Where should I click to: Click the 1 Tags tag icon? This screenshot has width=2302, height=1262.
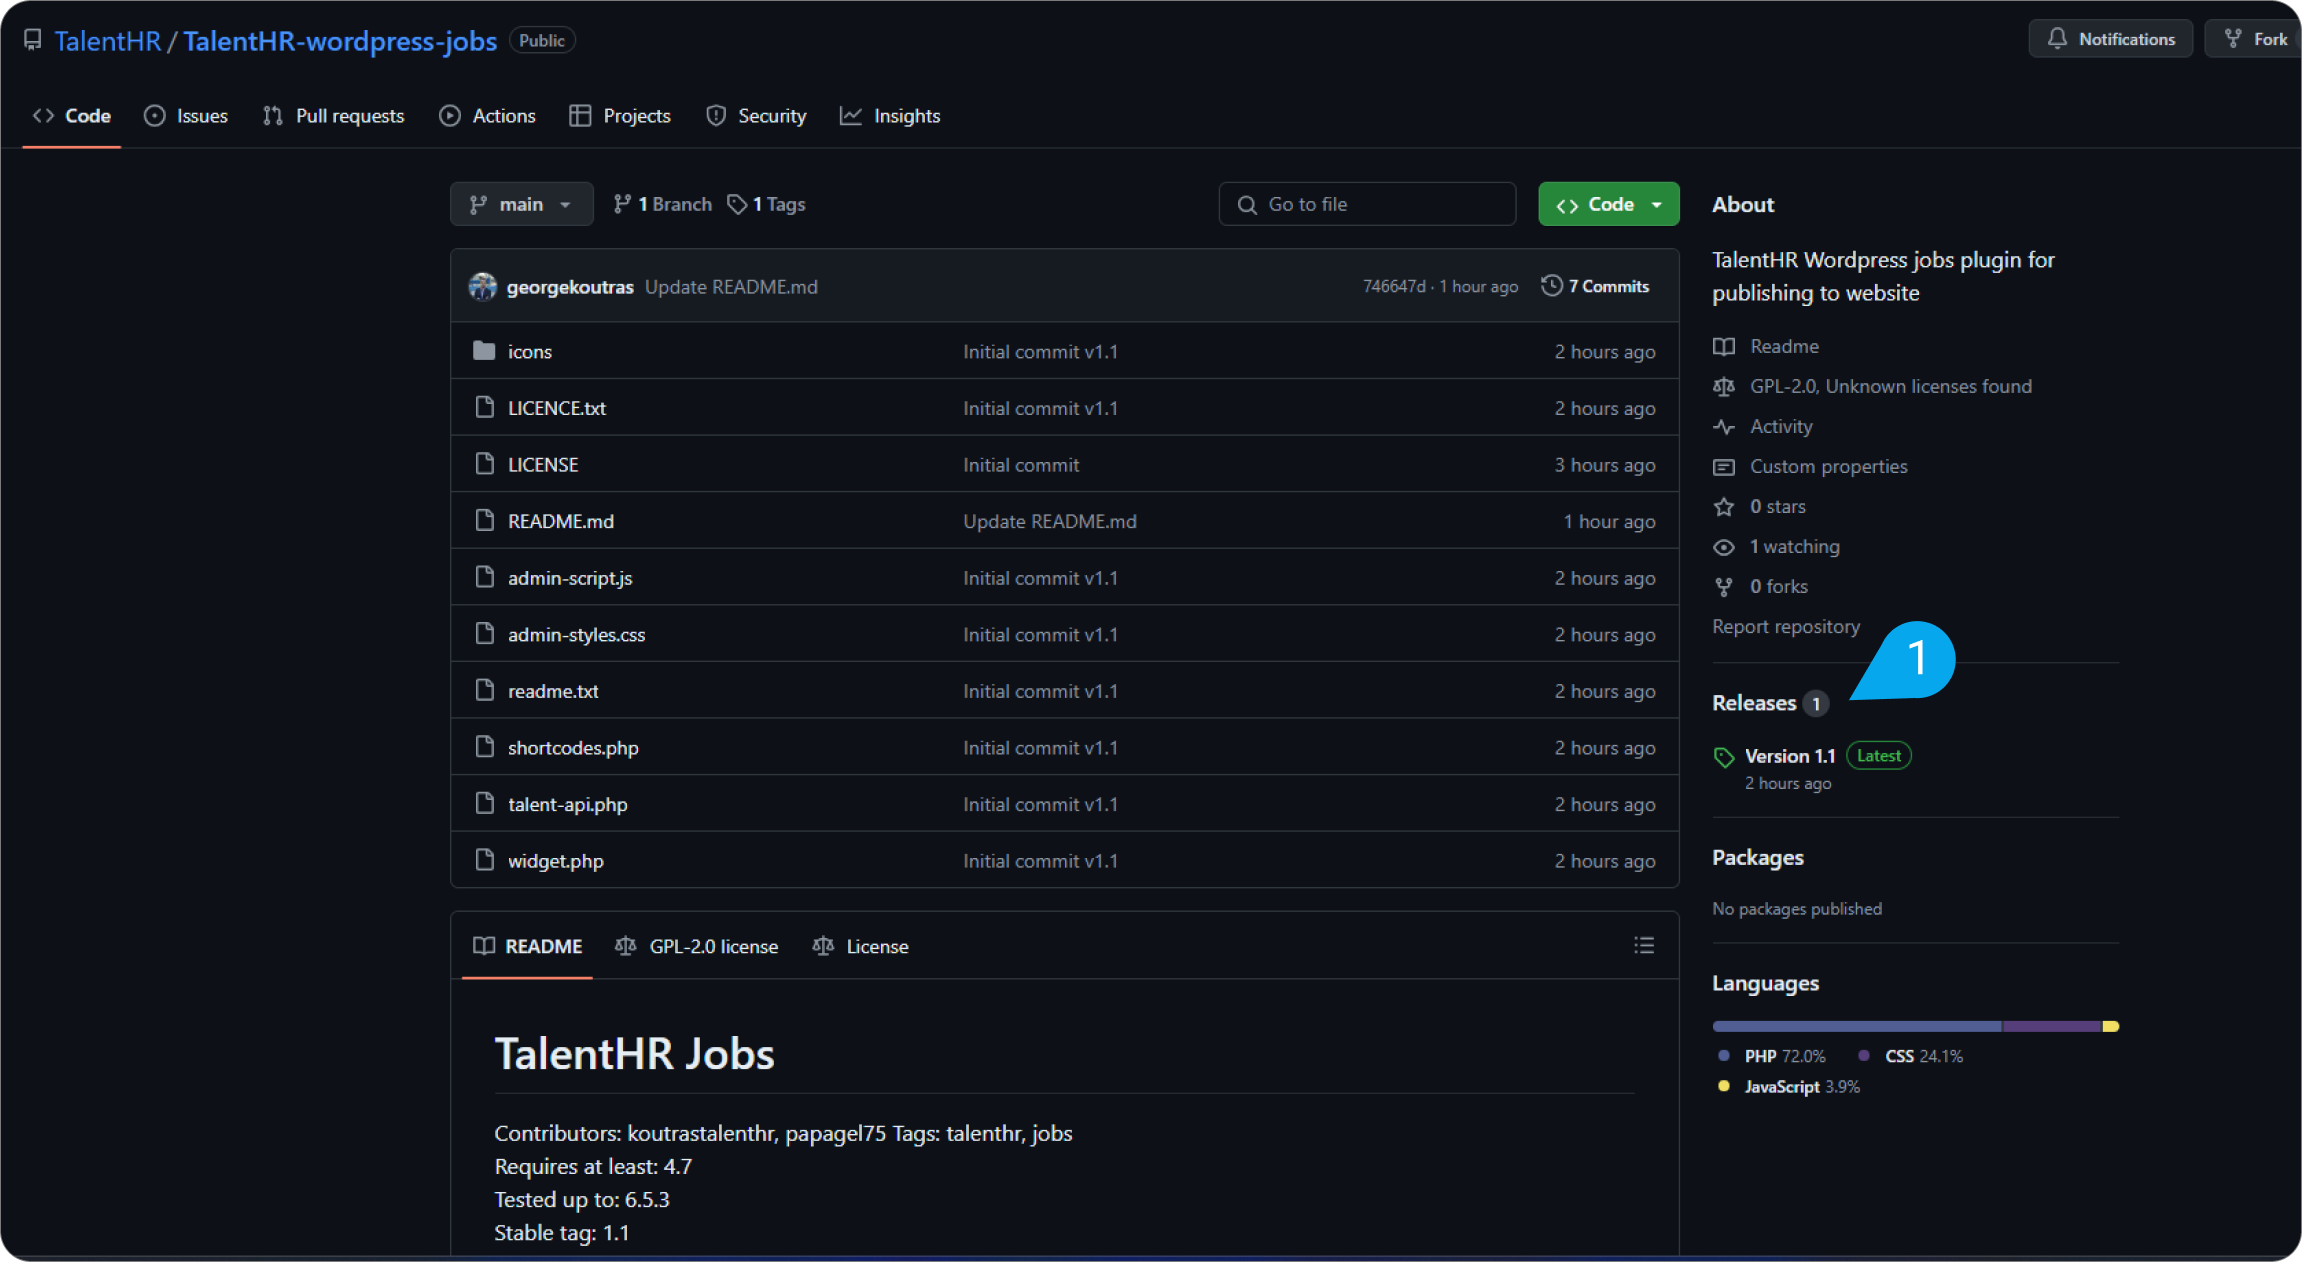click(737, 204)
